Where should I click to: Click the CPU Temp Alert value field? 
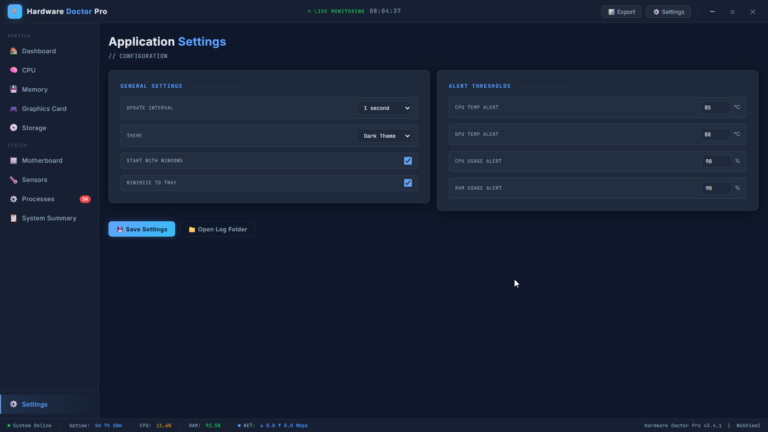(715, 107)
